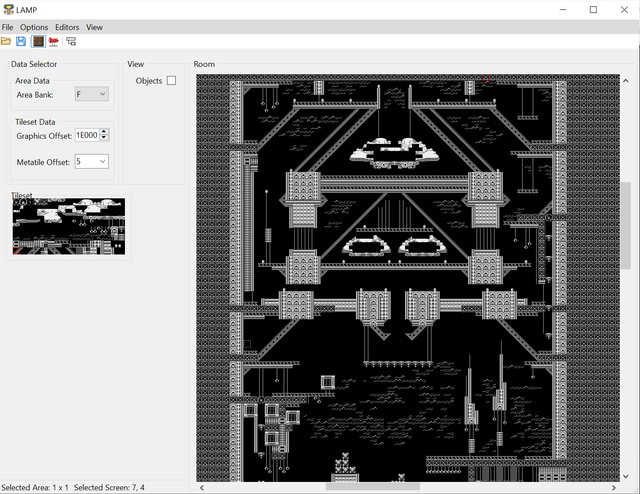The width and height of the screenshot is (640, 494).
Task: Select the brown tile editing mode icon
Action: [x=38, y=41]
